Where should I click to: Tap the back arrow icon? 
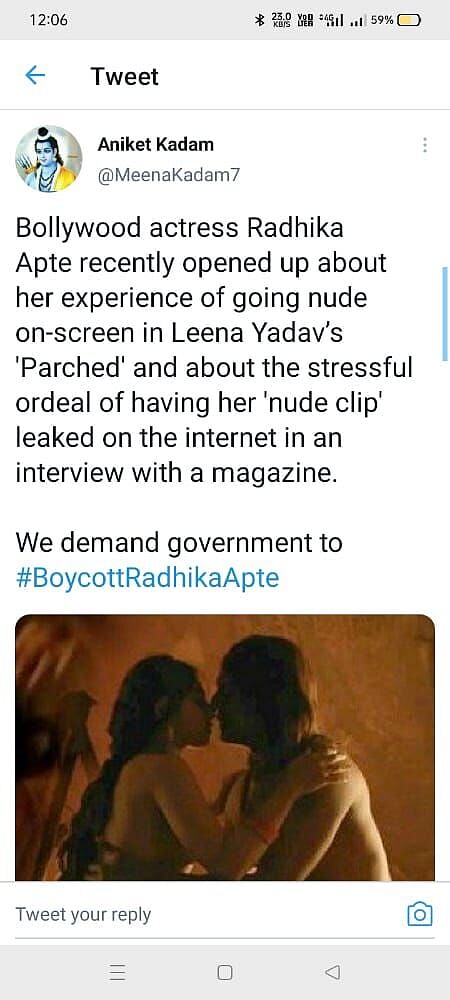34,76
